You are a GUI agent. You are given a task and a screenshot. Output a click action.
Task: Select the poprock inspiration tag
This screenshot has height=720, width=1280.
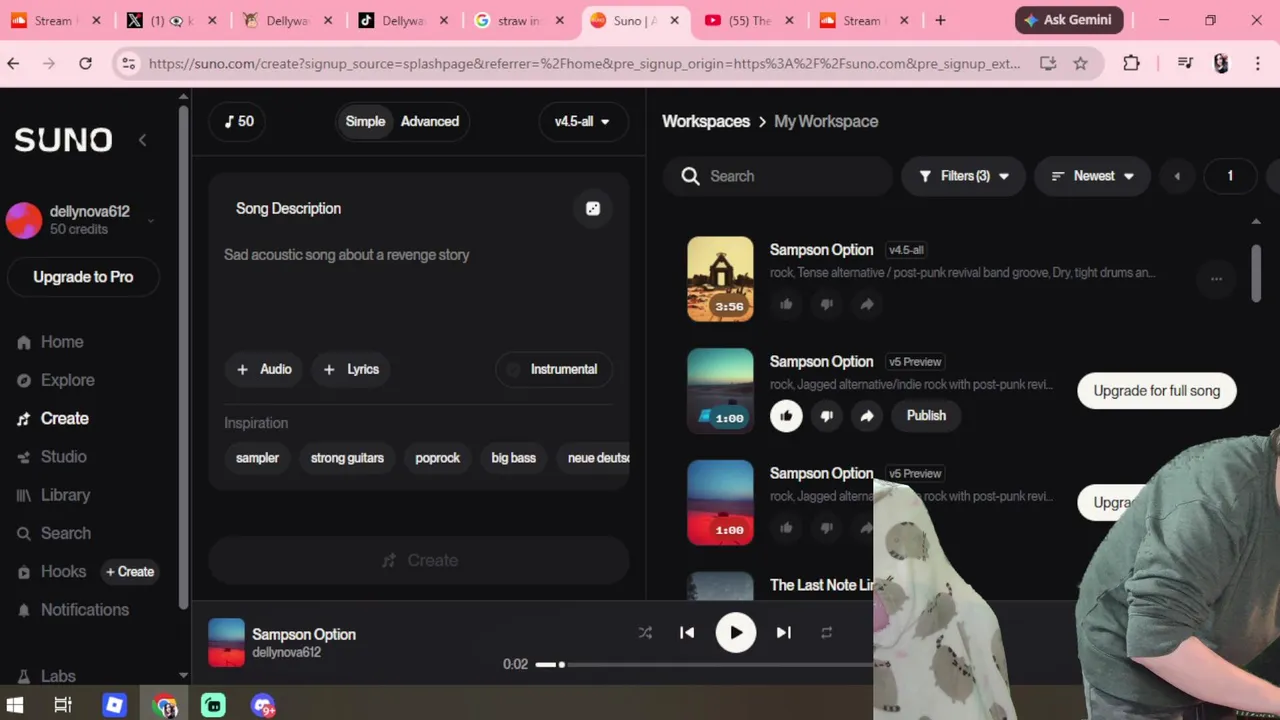tap(438, 458)
